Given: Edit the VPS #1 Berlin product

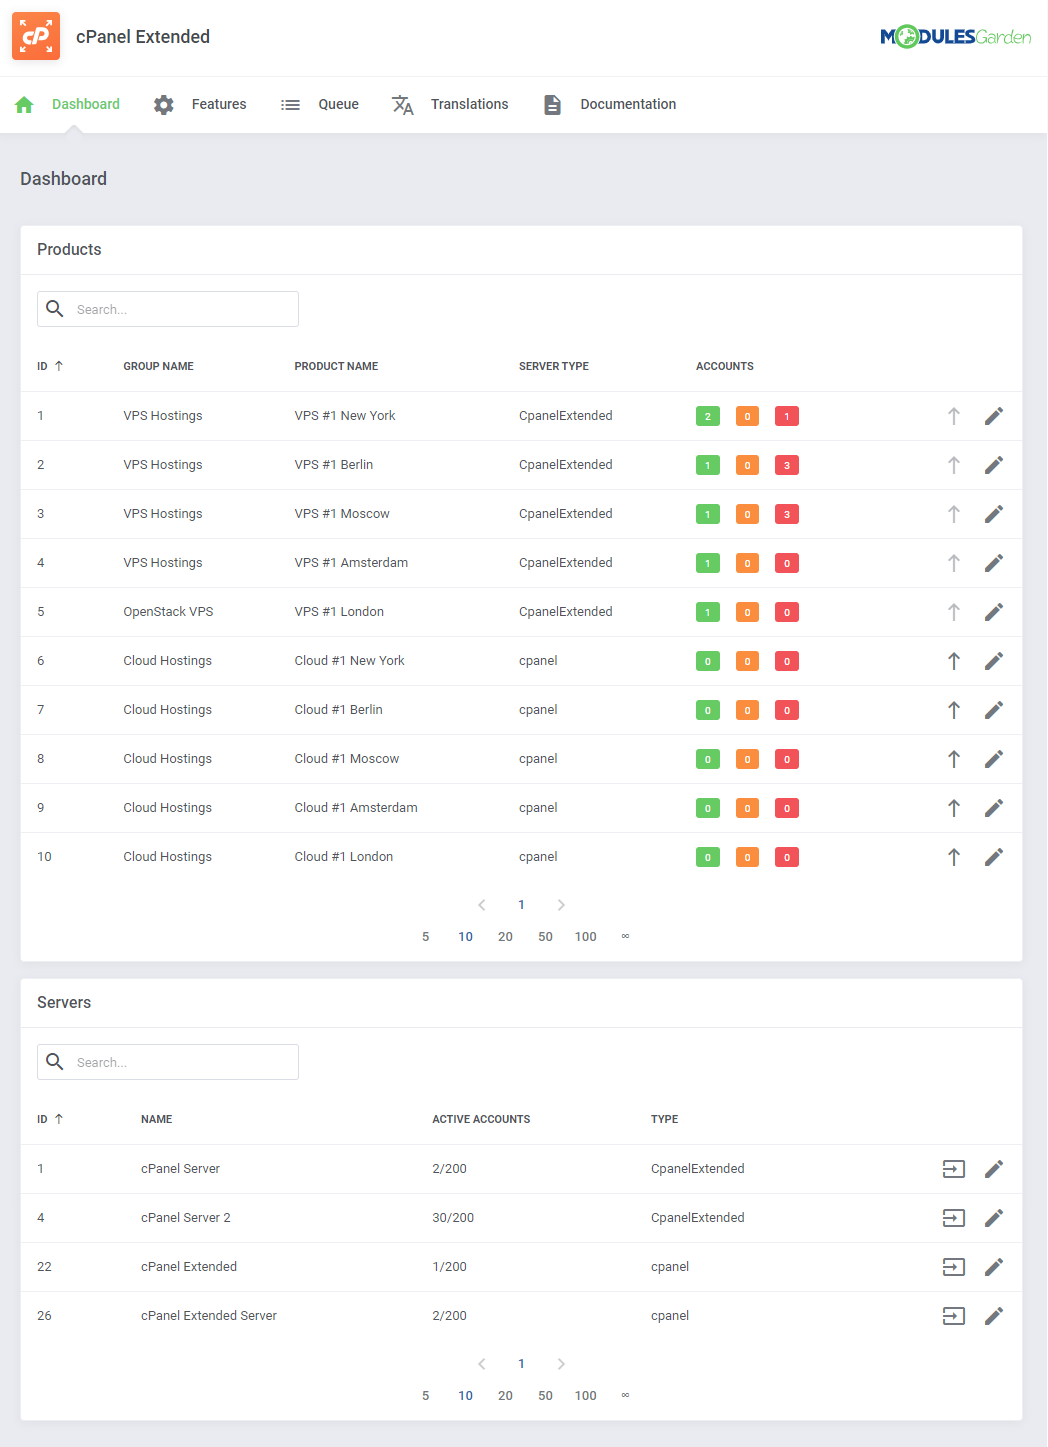Looking at the screenshot, I should pyautogui.click(x=994, y=465).
